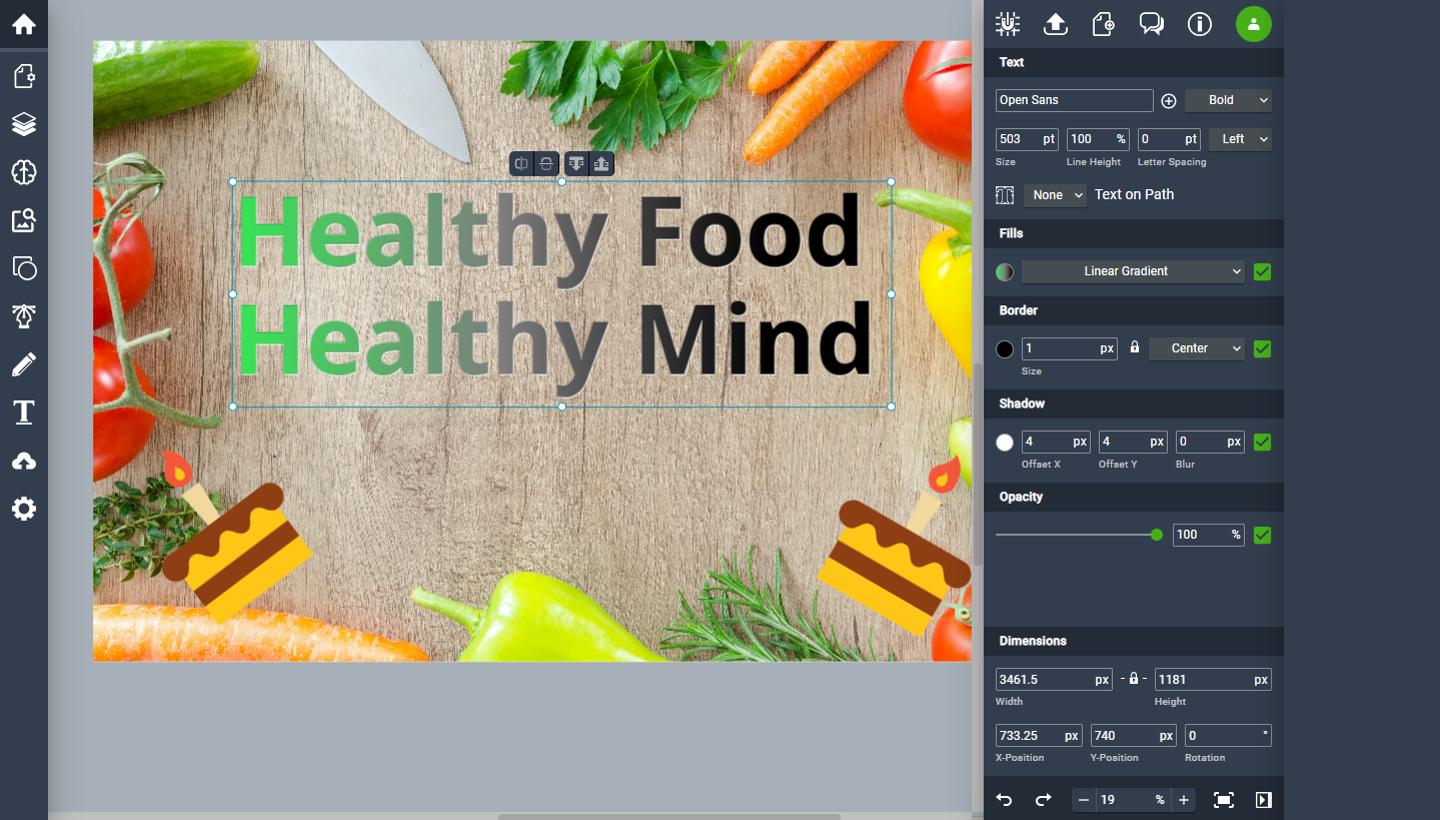Disable the Fills checkbox

click(1262, 271)
